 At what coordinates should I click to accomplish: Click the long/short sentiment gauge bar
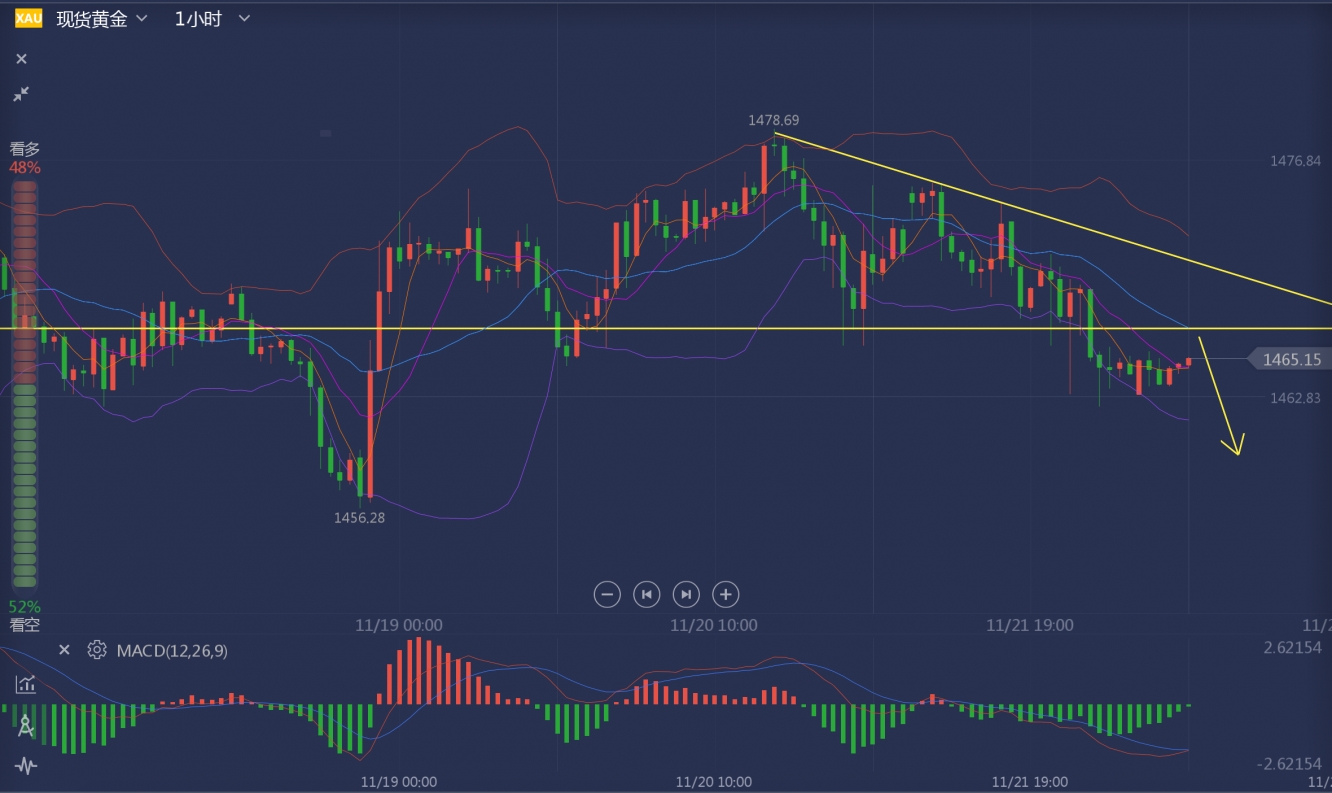tap(25, 385)
